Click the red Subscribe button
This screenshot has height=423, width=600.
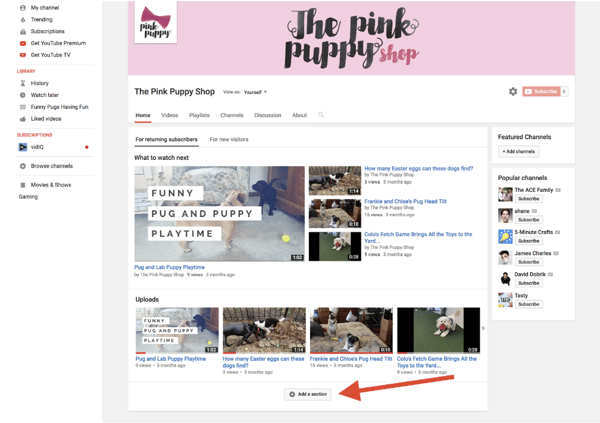click(x=541, y=91)
